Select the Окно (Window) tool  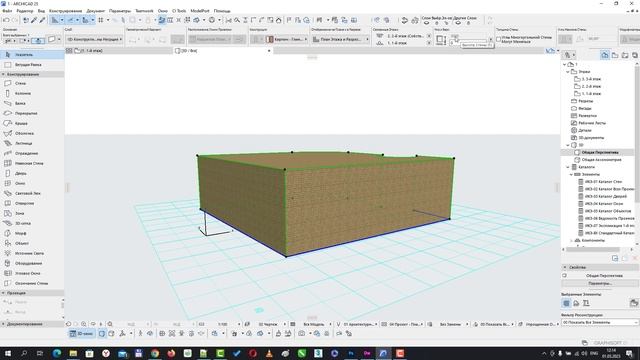20,183
